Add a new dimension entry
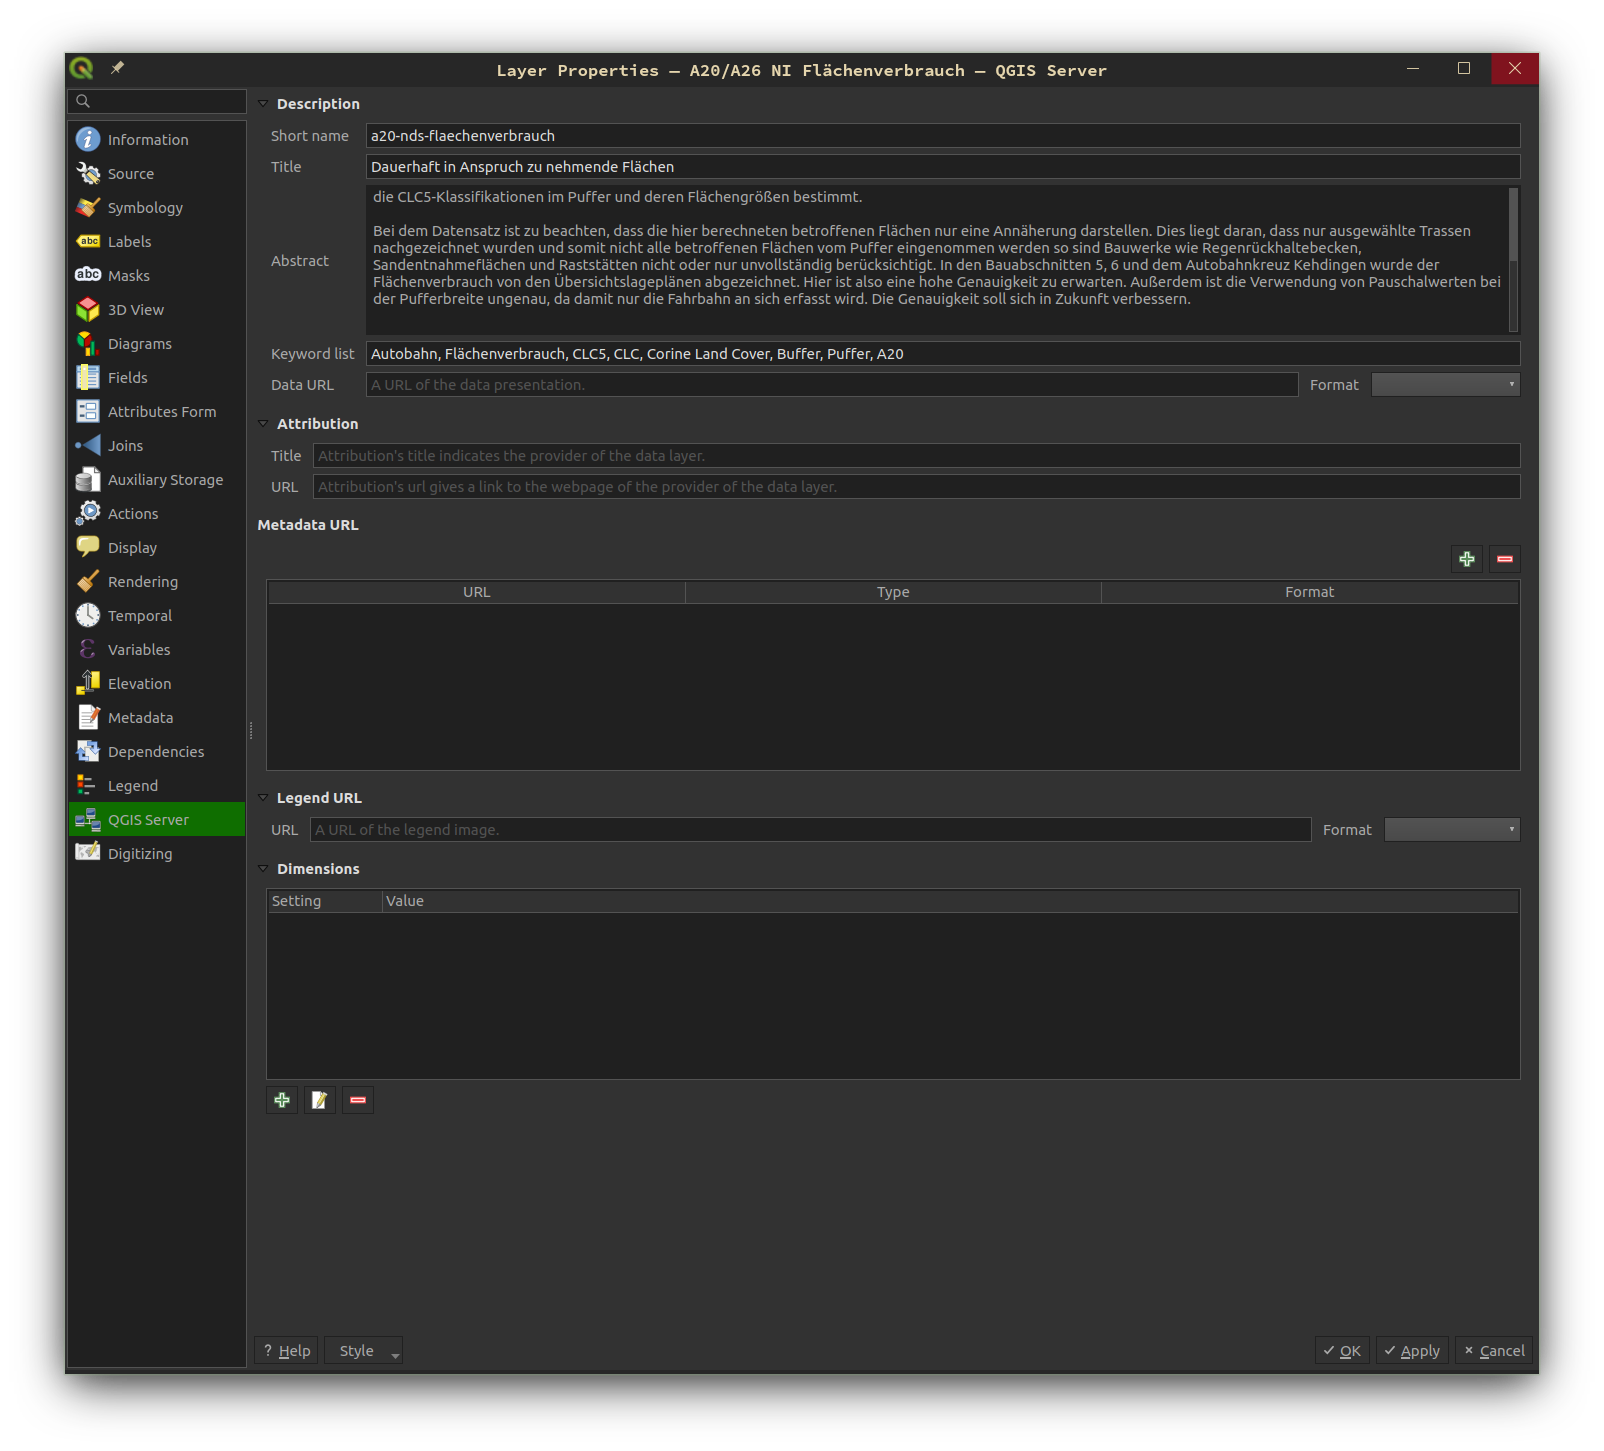The image size is (1604, 1451). tap(282, 1100)
